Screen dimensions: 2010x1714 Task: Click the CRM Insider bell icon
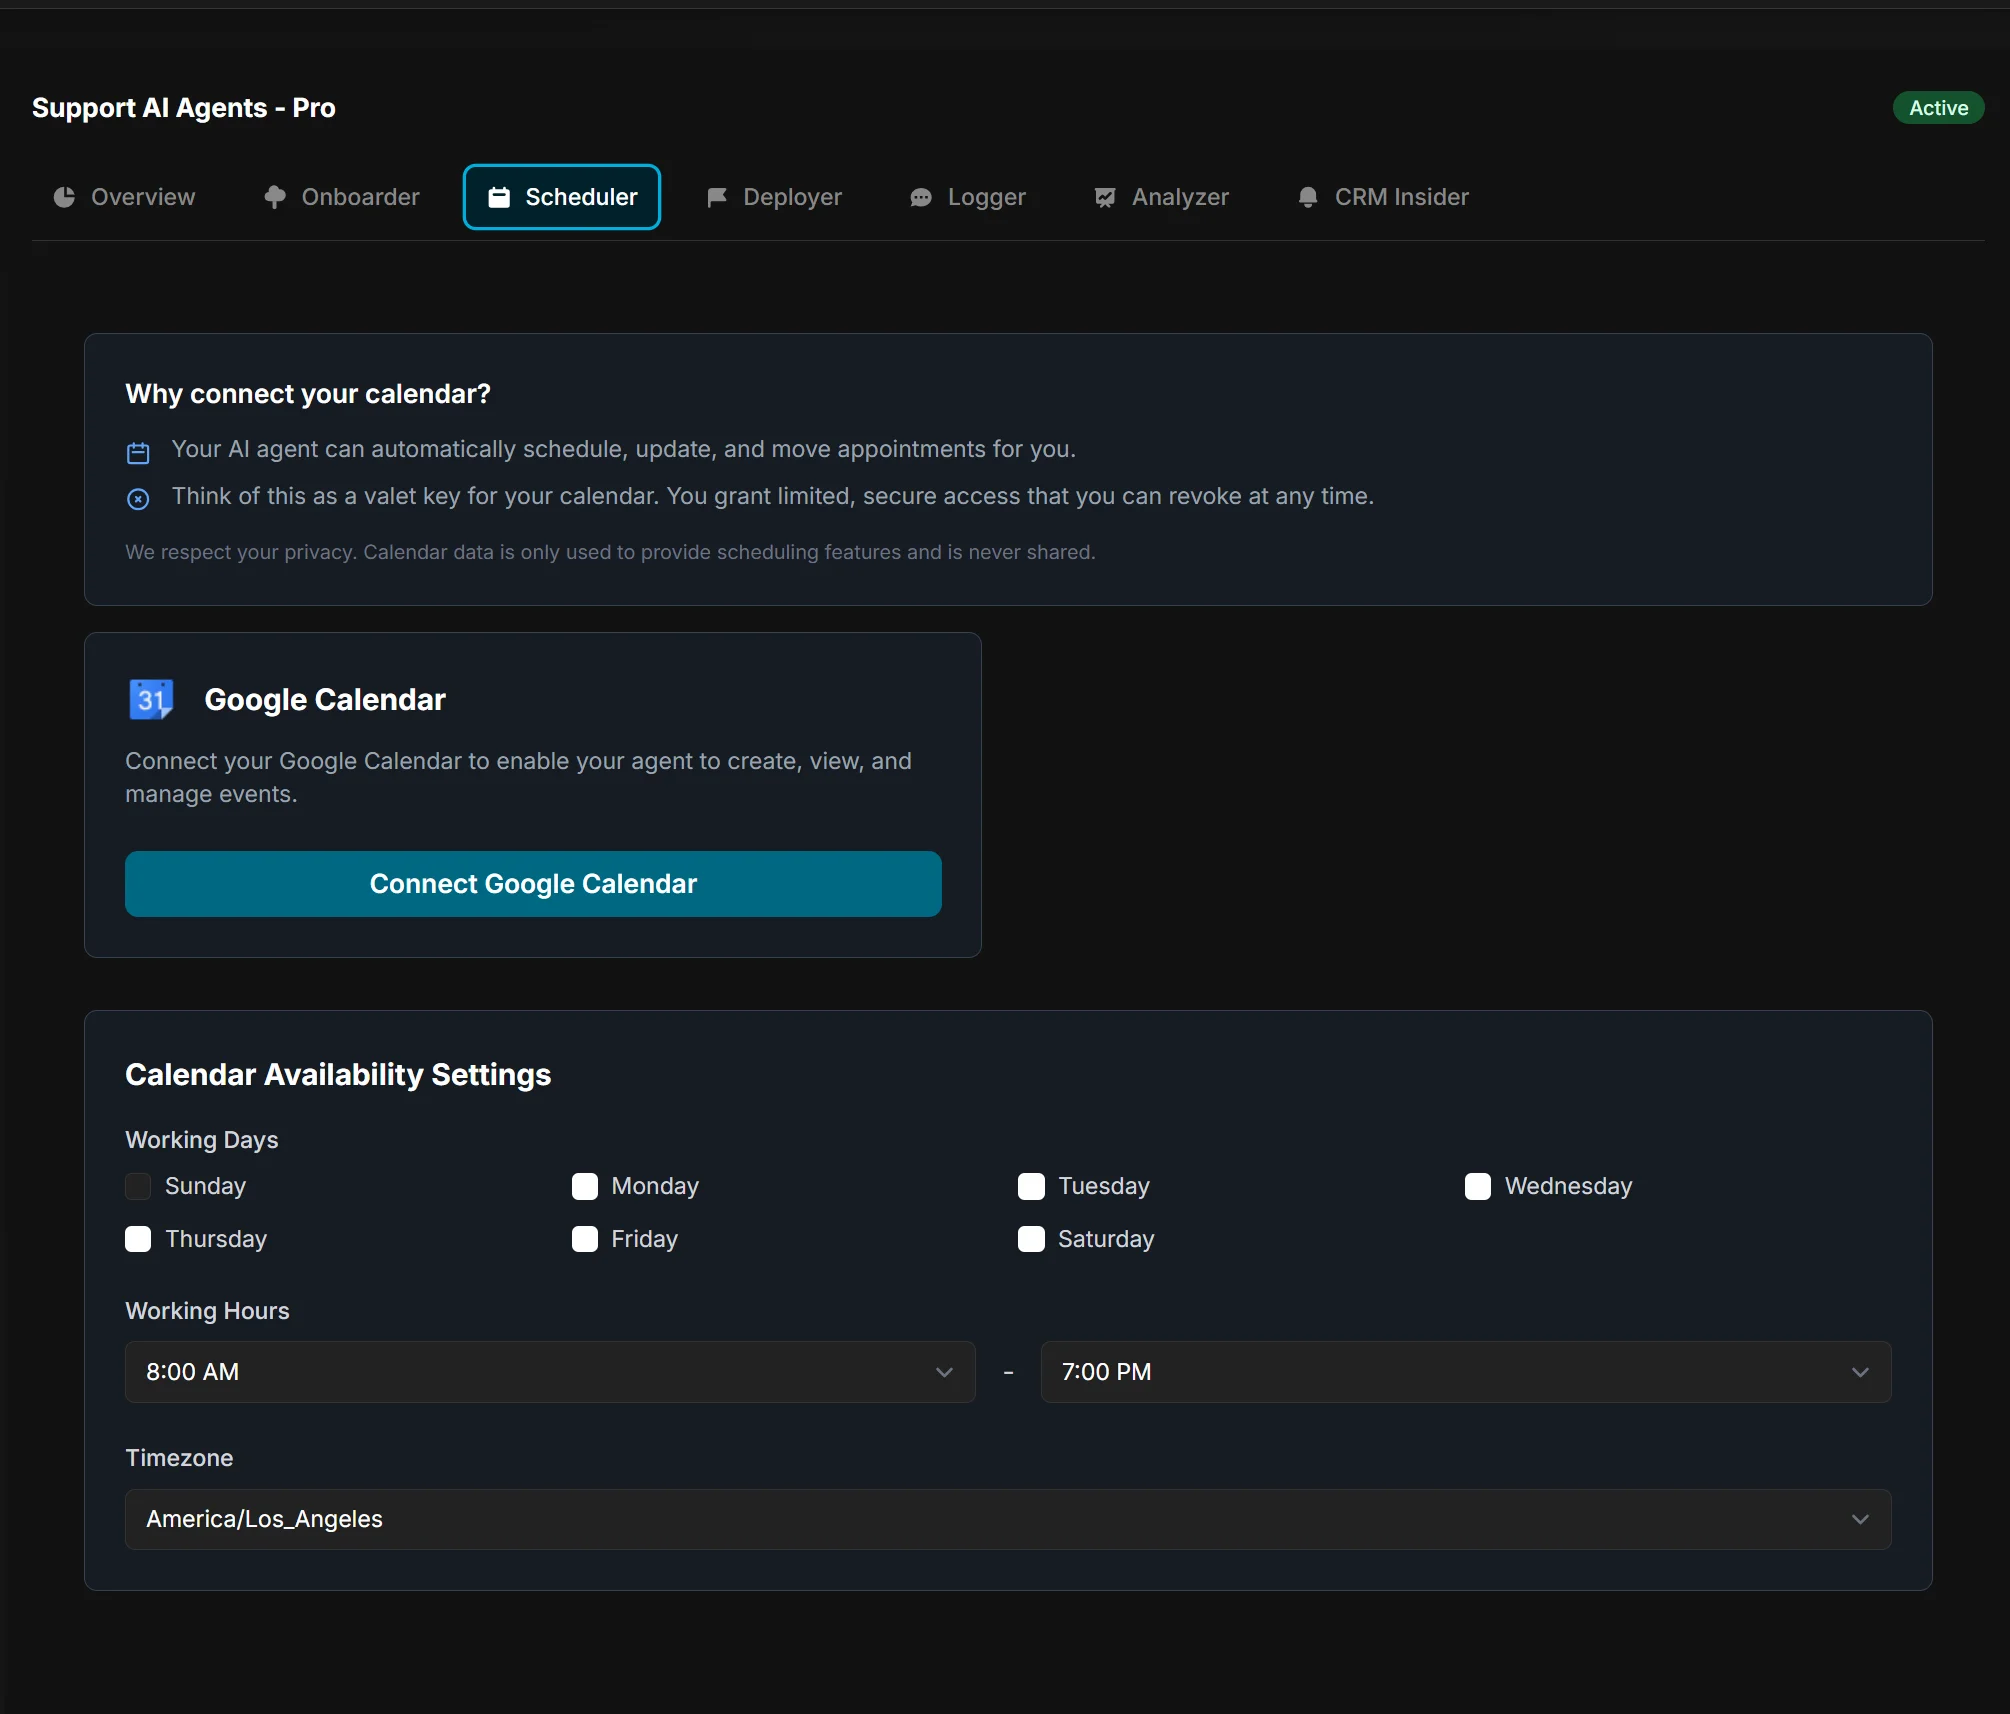point(1308,197)
